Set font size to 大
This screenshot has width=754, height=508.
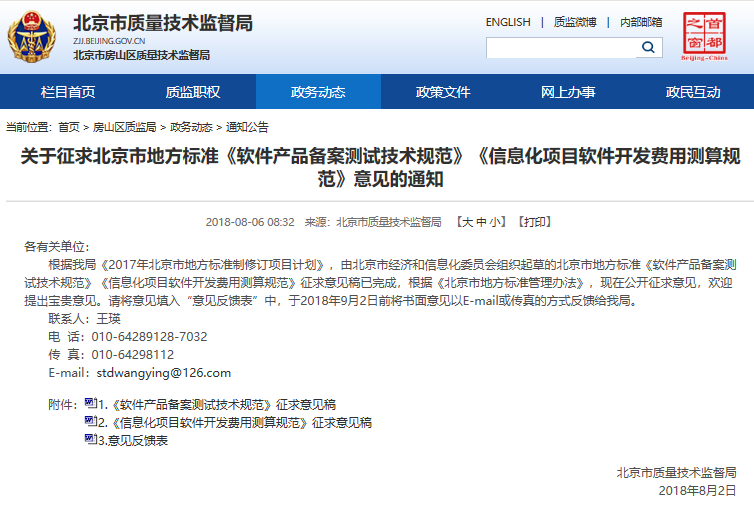point(466,222)
